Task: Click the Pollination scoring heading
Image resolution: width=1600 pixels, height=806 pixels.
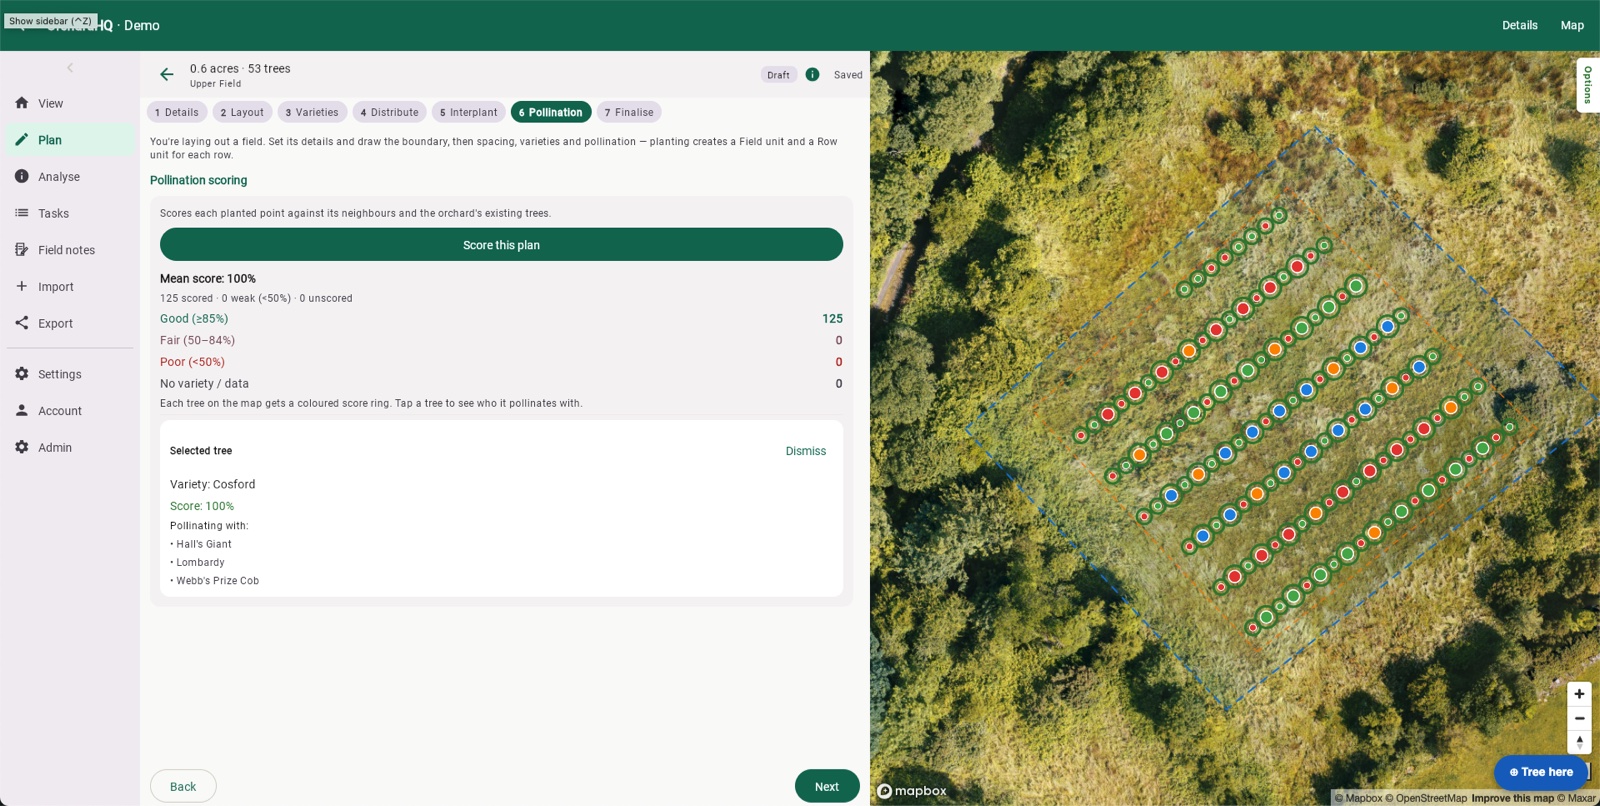Action: (198, 180)
